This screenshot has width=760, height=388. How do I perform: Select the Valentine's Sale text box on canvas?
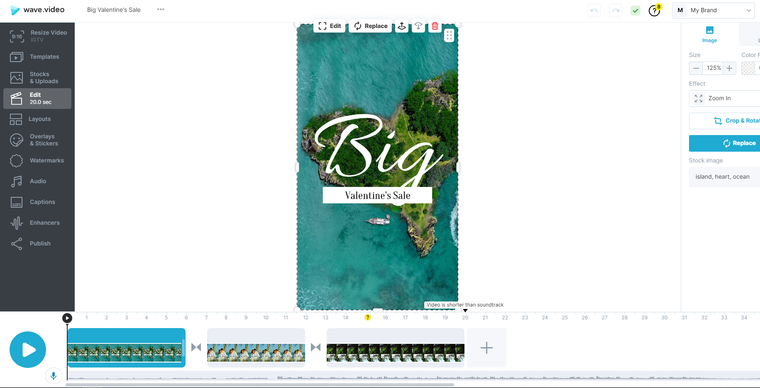[x=377, y=195]
